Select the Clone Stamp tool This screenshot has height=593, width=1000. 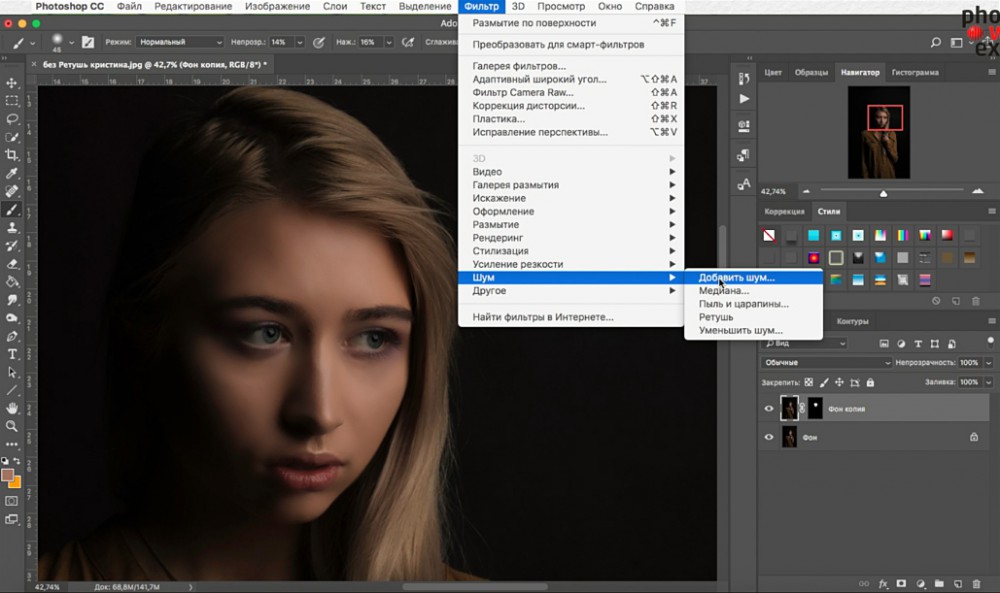pos(12,228)
